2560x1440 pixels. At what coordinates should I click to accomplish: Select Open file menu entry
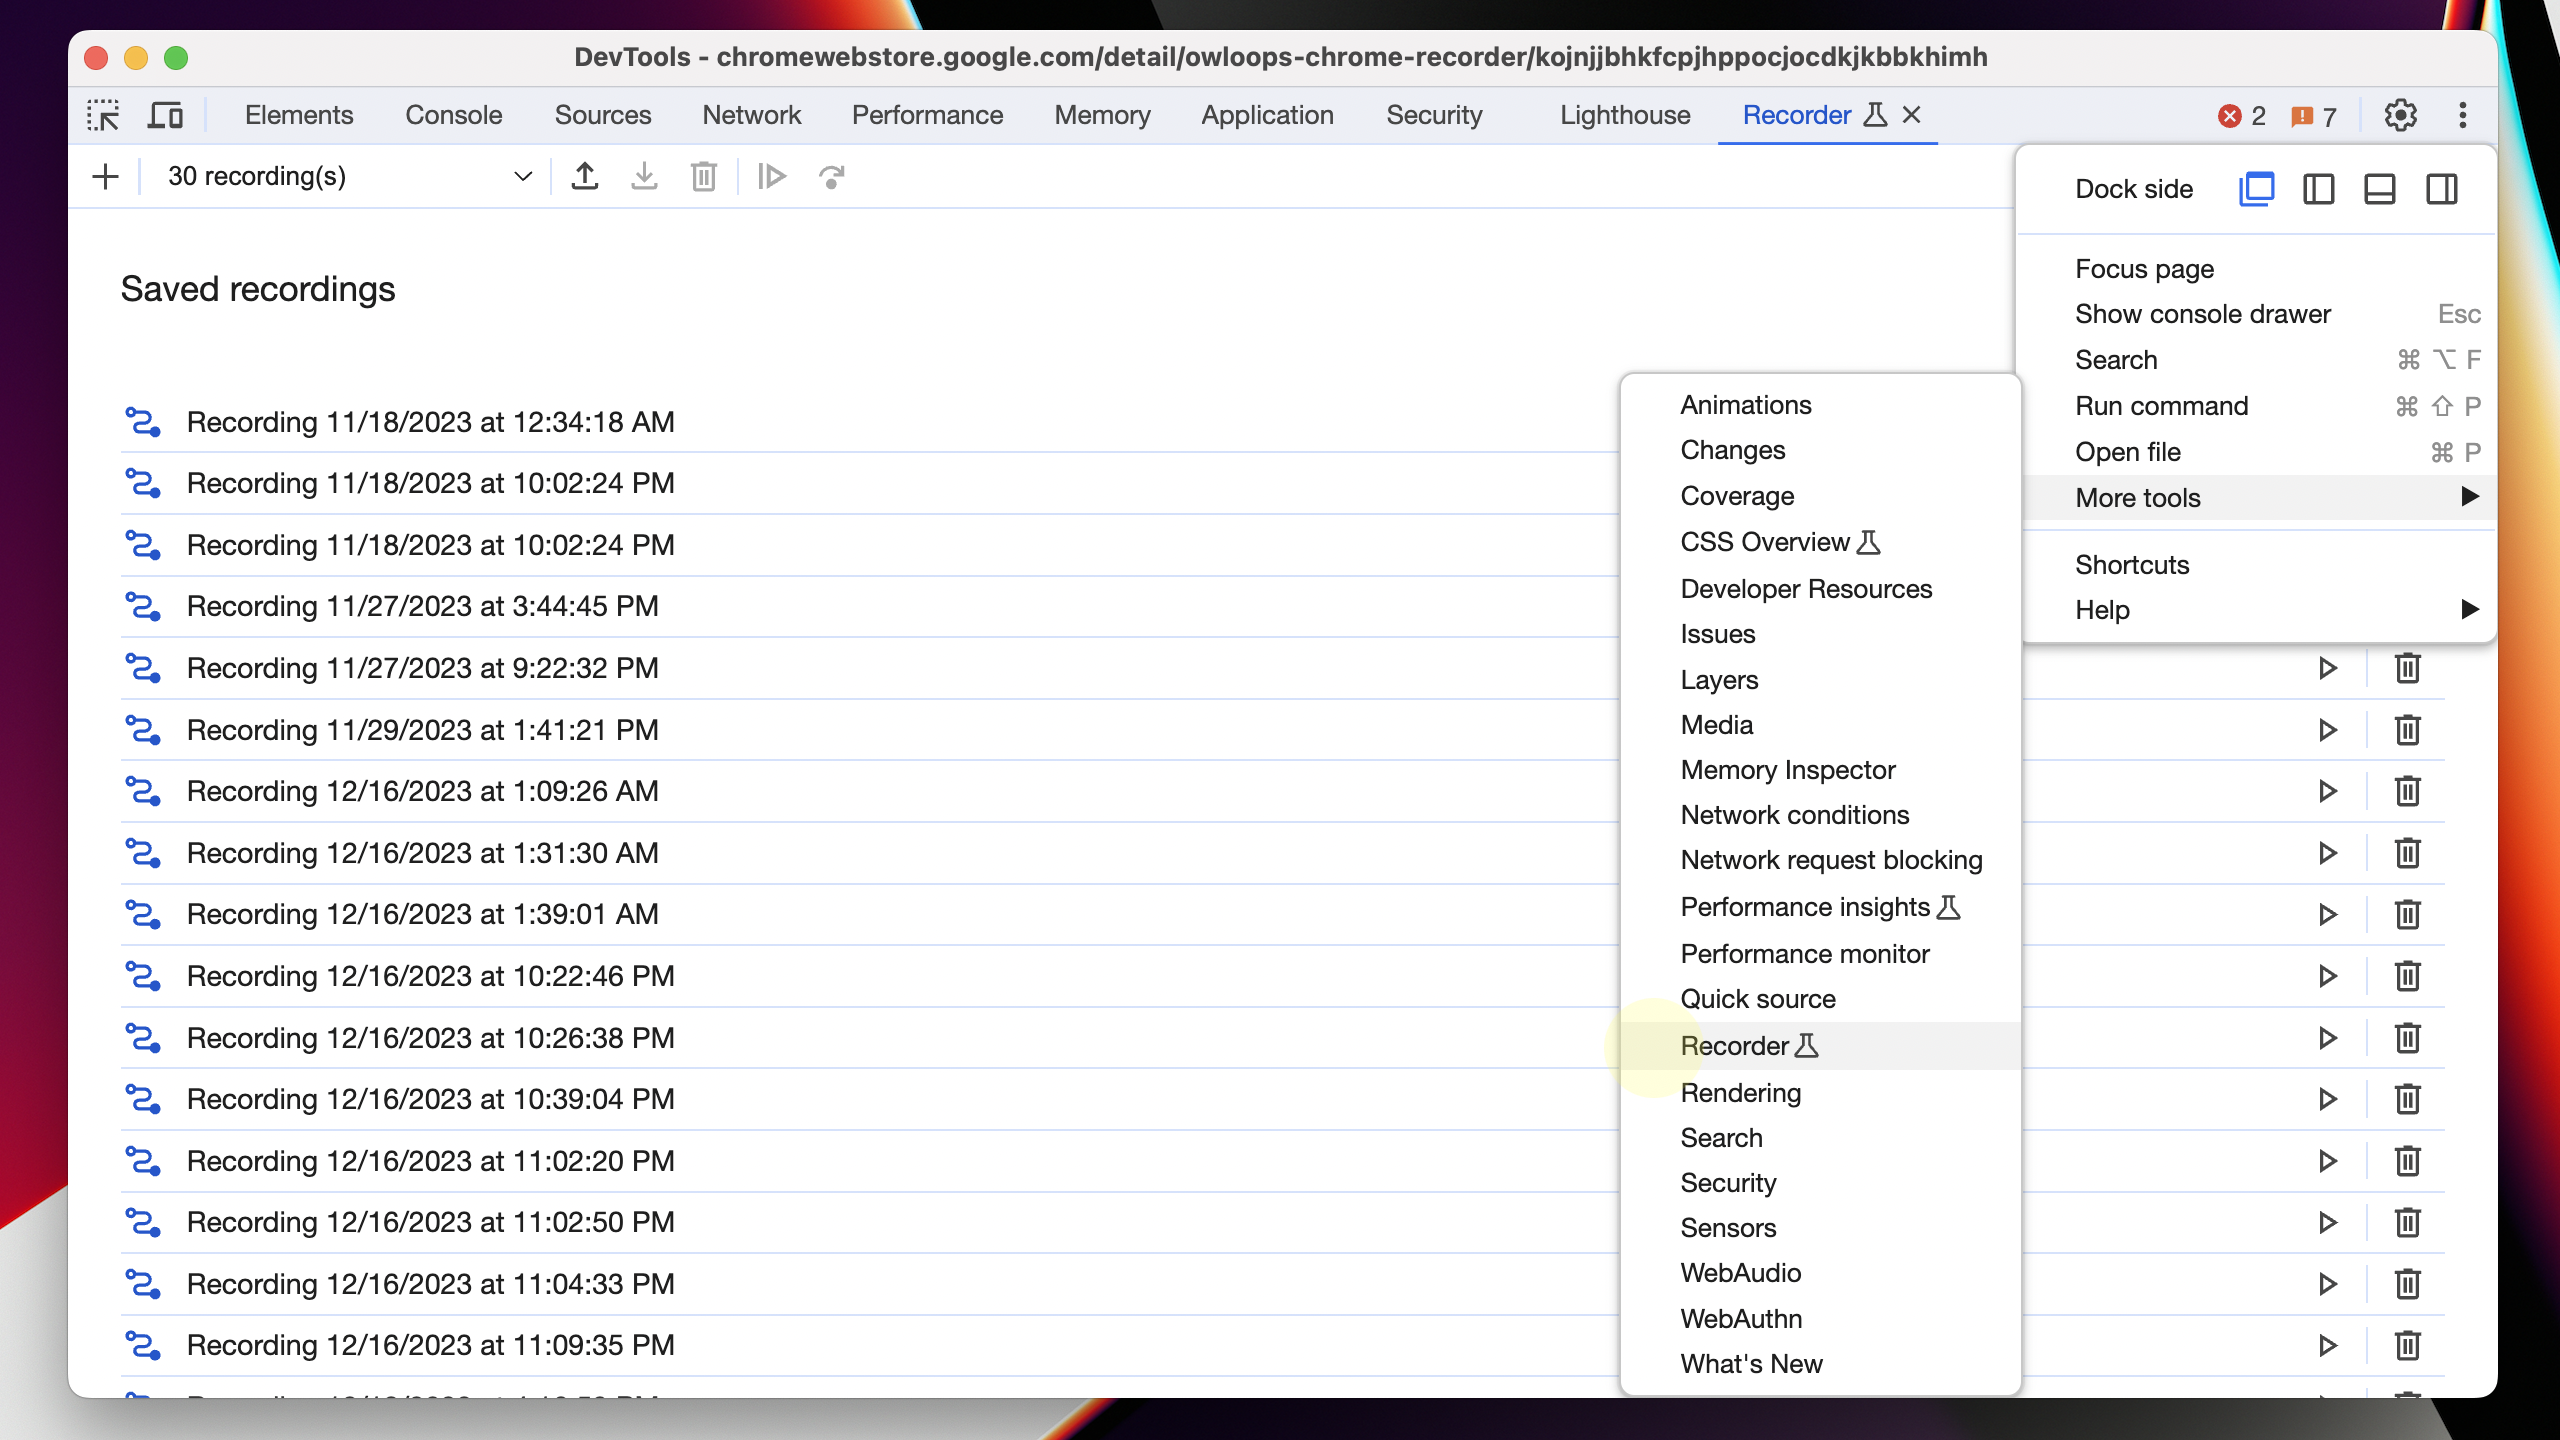click(x=2258, y=452)
